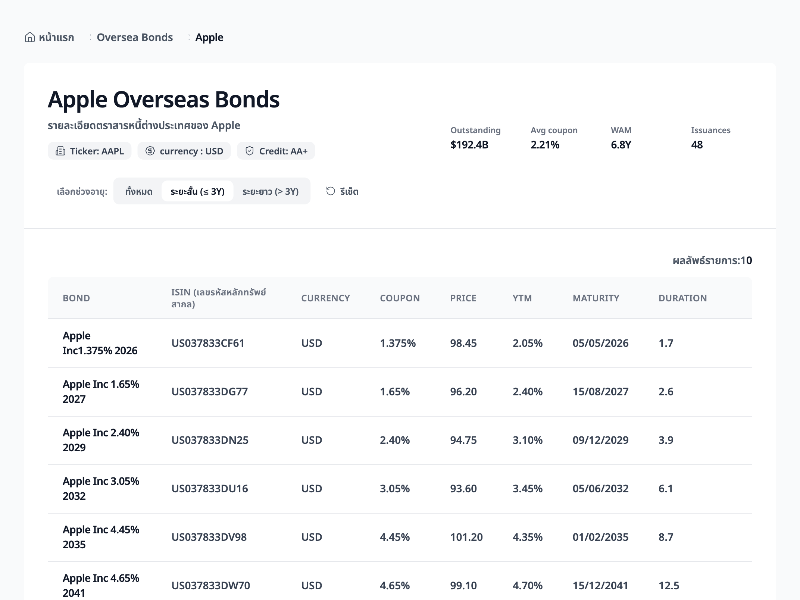Click the รีเซ็ต reset button
Viewport: 800px width, 600px height.
pos(342,191)
